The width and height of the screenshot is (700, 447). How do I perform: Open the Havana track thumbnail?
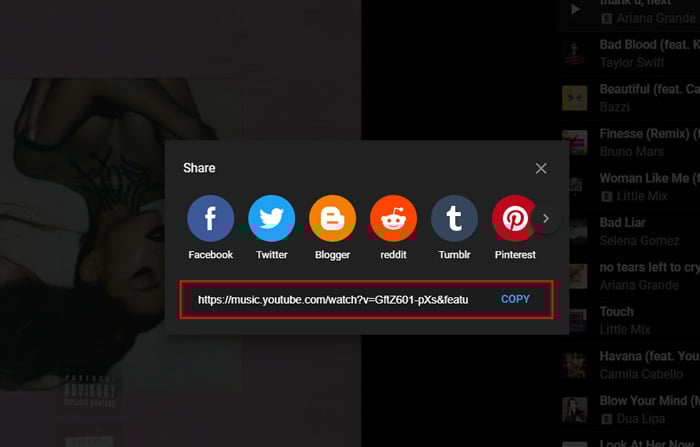[574, 365]
